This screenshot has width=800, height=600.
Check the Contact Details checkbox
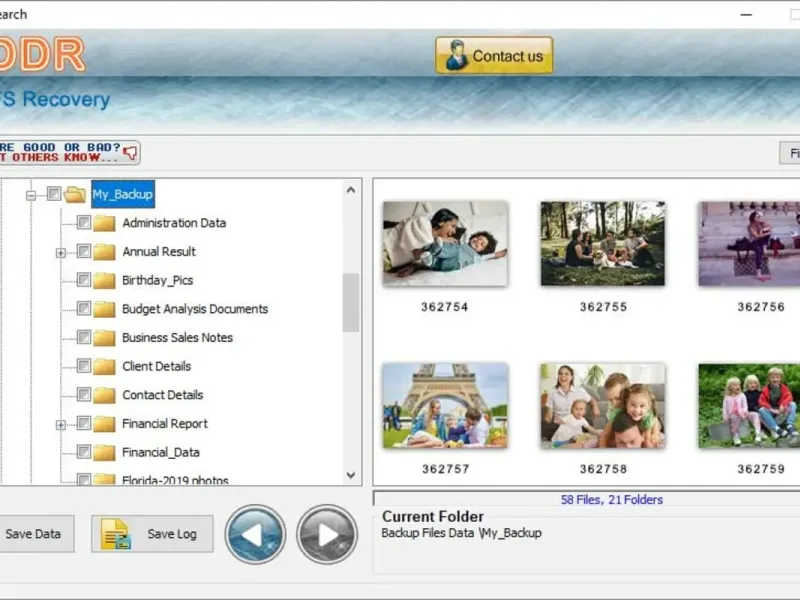click(x=84, y=394)
